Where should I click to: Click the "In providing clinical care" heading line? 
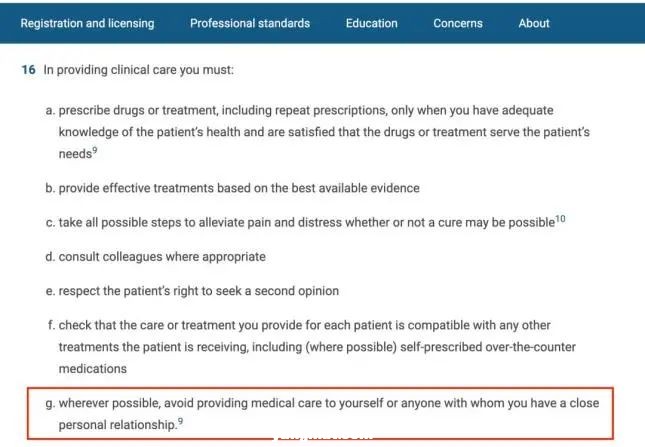coord(138,72)
